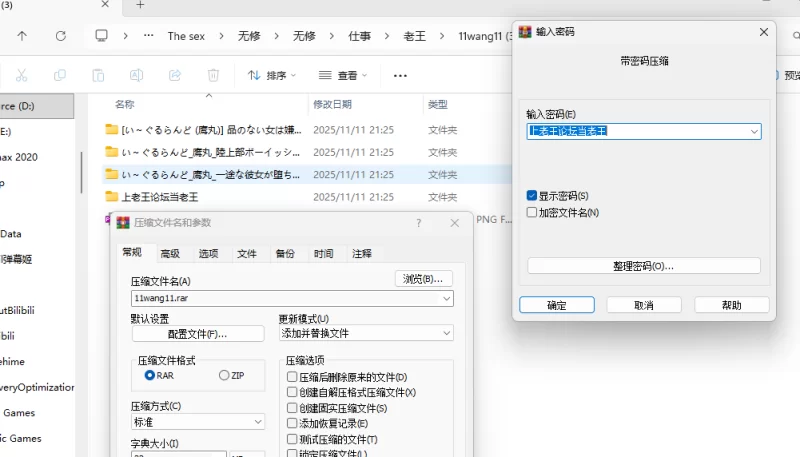The image size is (800, 457).
Task: Click folder icon of 上老王论坛当老王
Action: pos(111,196)
